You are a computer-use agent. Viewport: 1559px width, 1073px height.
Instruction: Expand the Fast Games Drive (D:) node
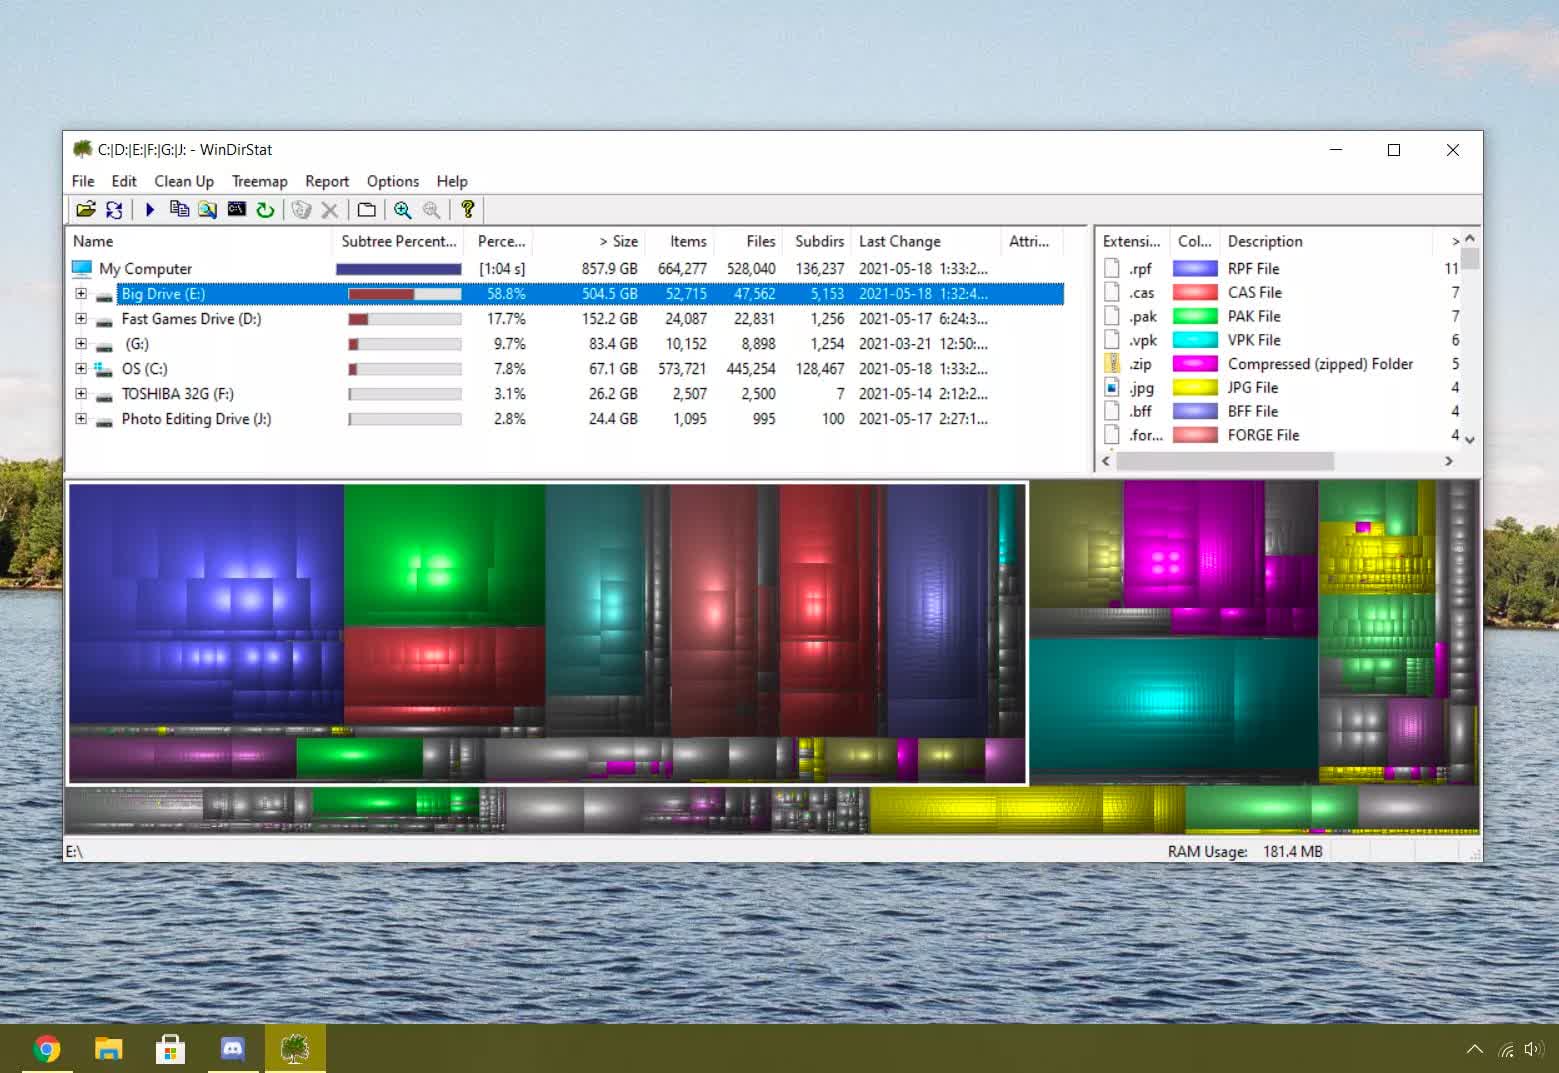point(81,319)
